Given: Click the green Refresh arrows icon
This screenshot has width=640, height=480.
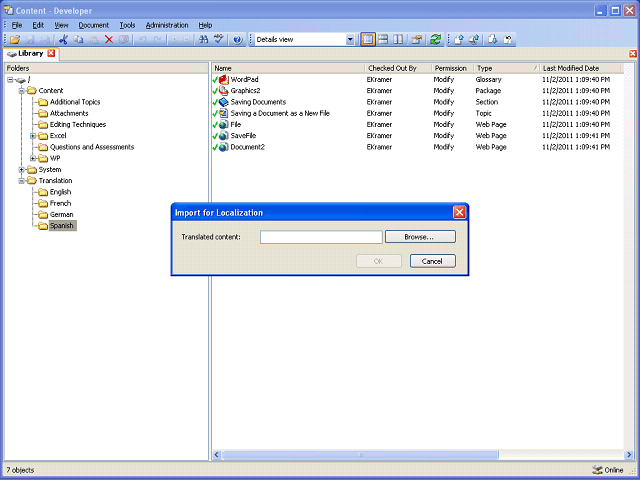Looking at the screenshot, I should pyautogui.click(x=436, y=39).
